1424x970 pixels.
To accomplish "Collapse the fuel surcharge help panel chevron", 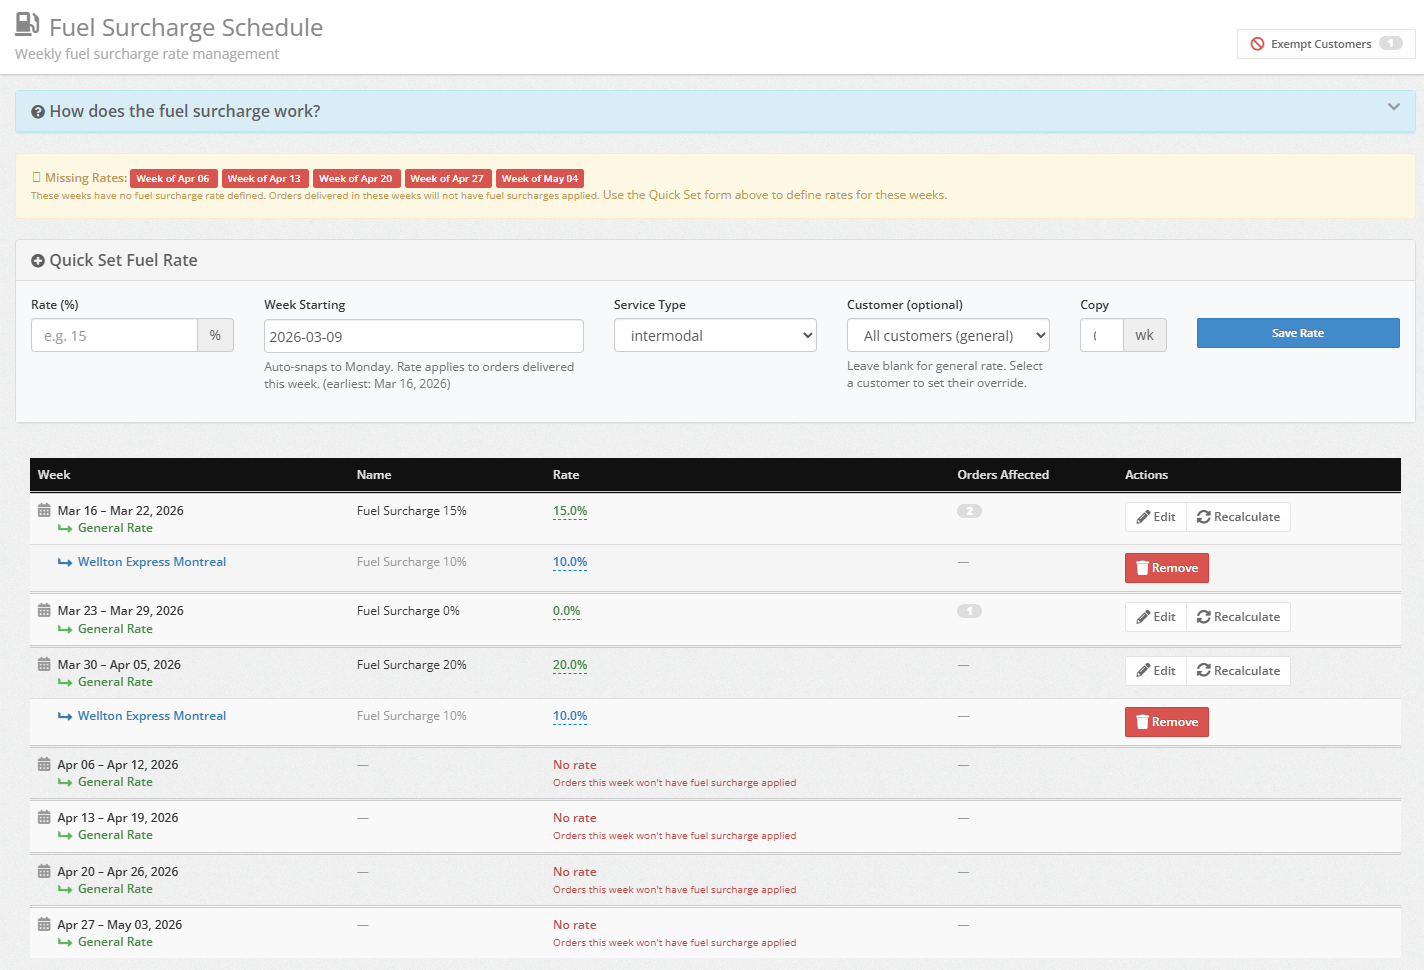I will [x=1394, y=105].
